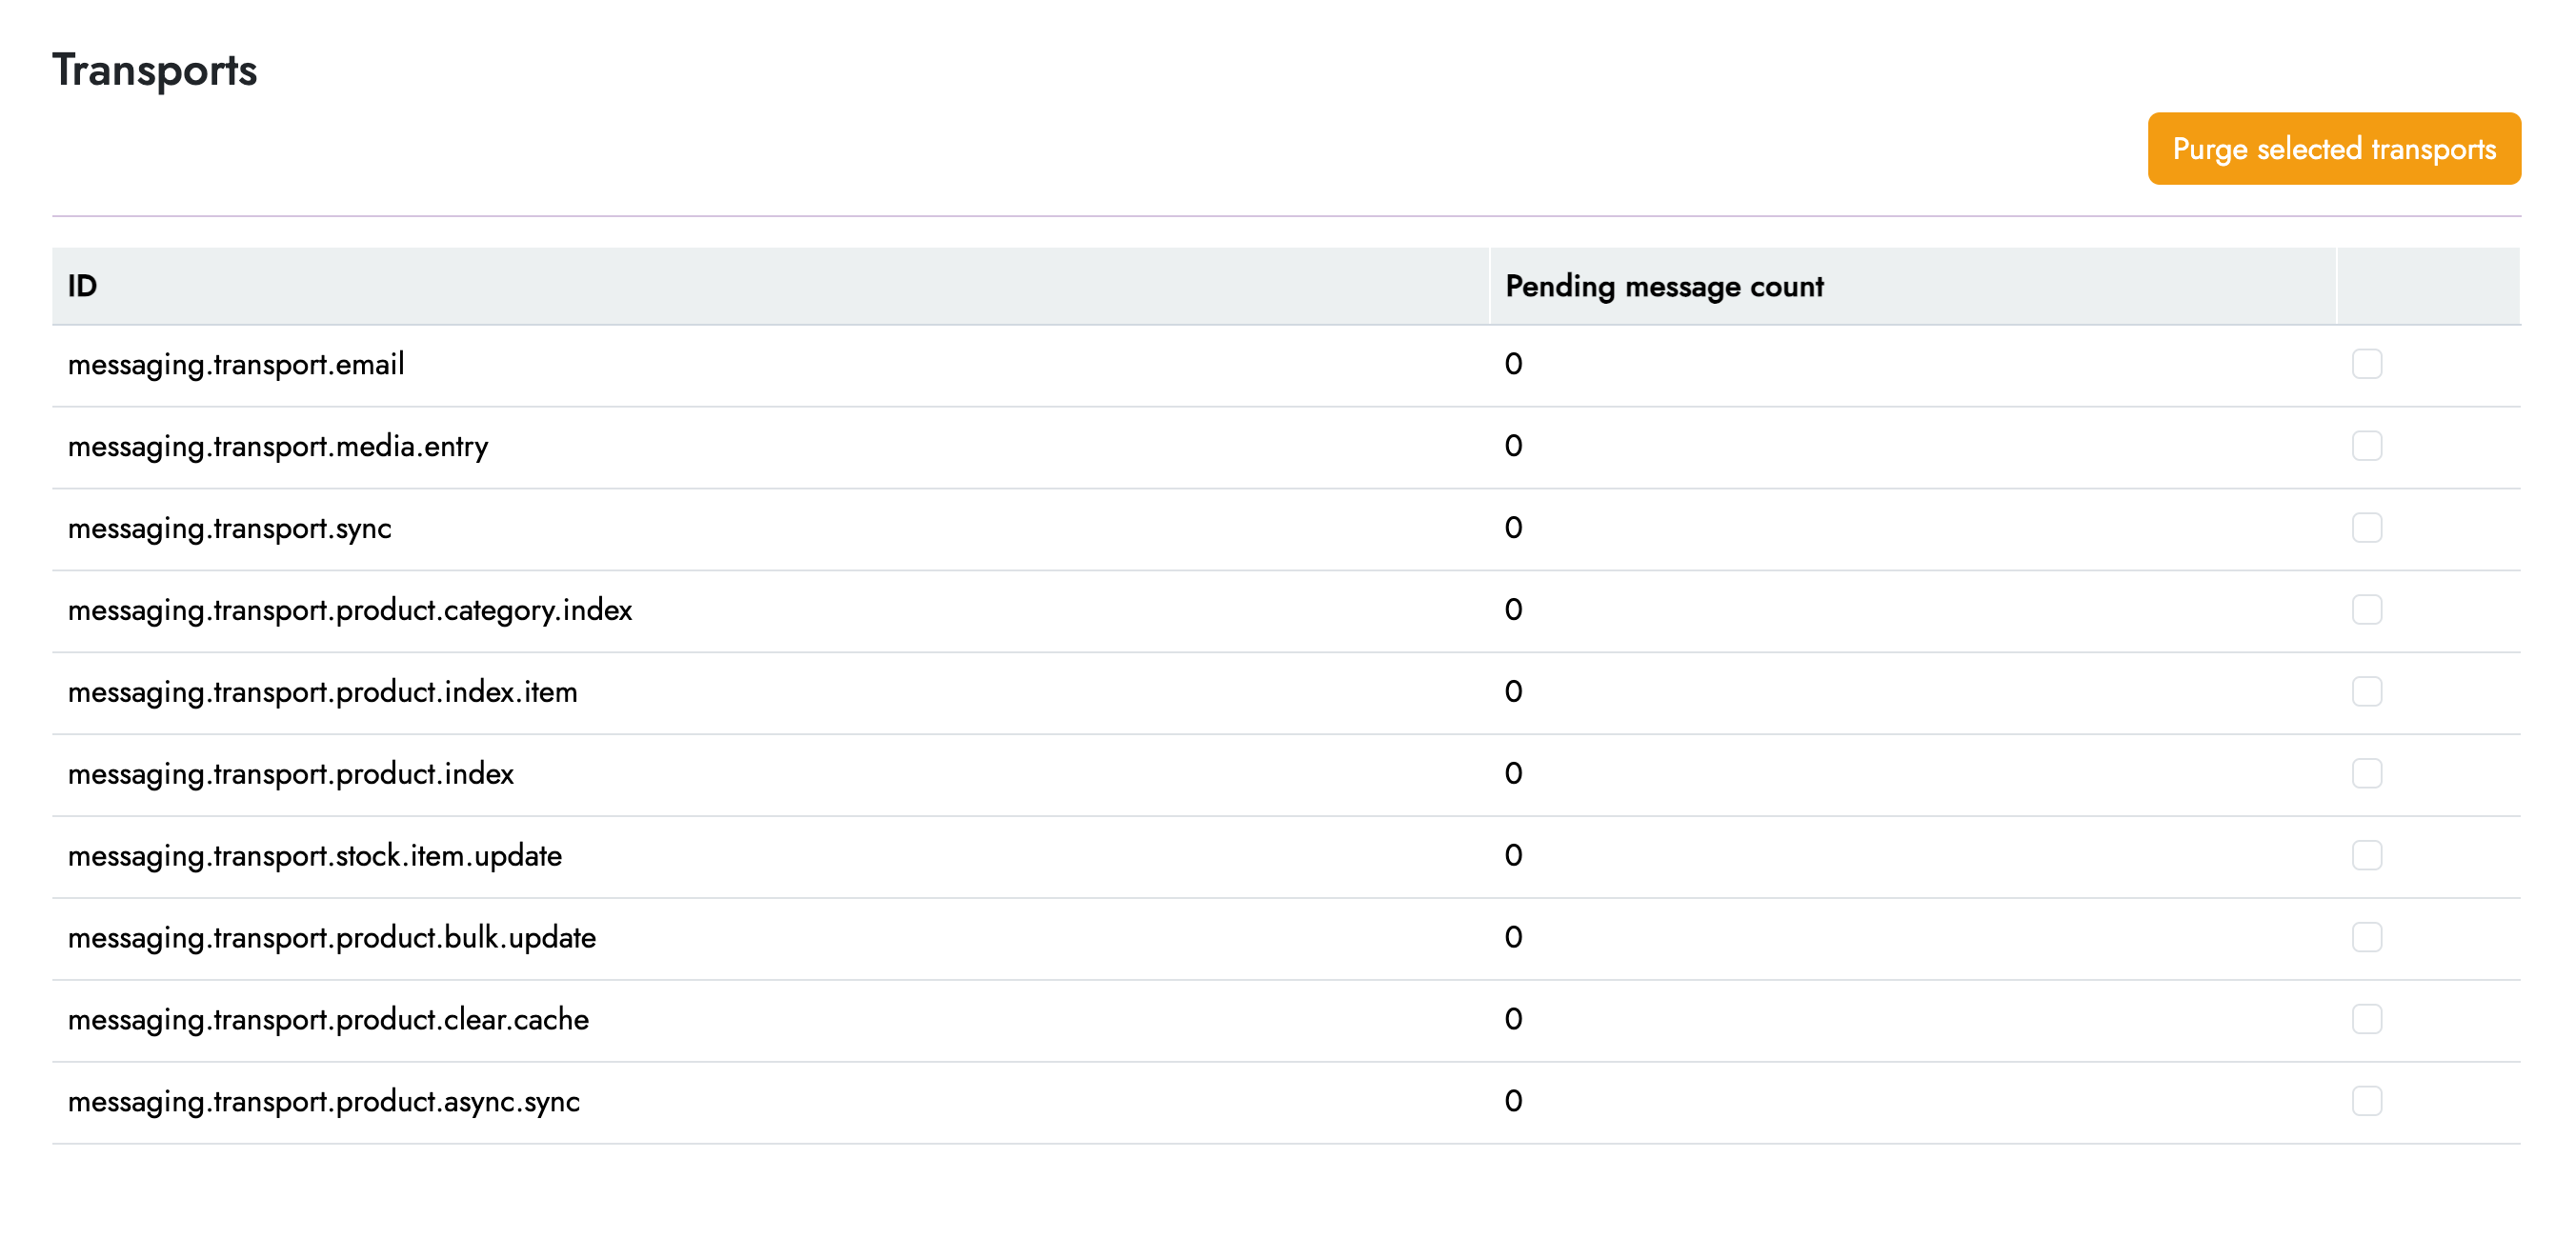Viewport: 2576px width, 1238px height.
Task: Tick stock.item.update transport checkbox
Action: click(2366, 856)
